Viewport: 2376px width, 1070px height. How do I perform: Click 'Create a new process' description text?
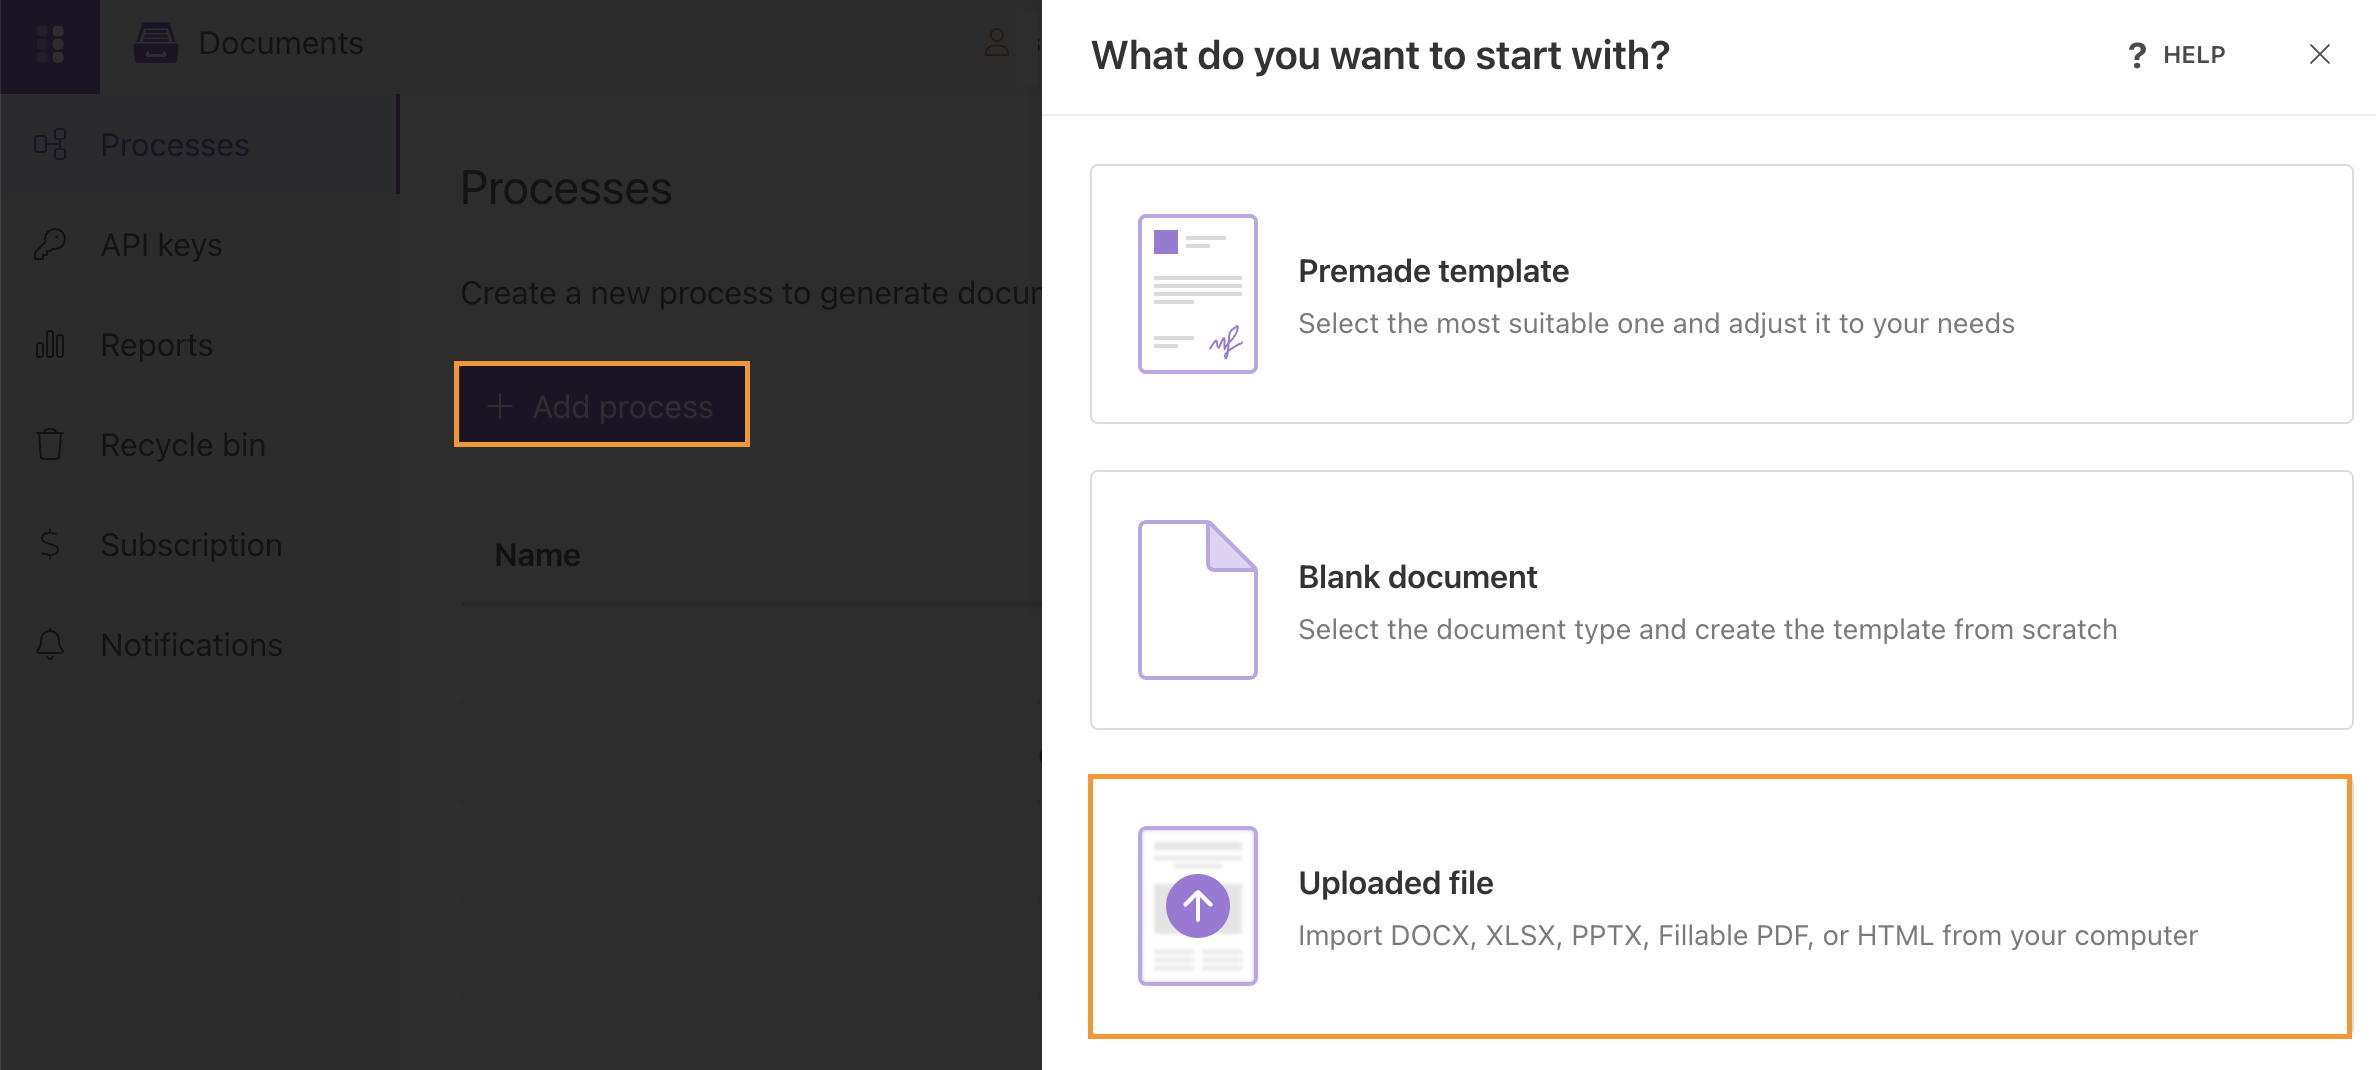coord(751,293)
